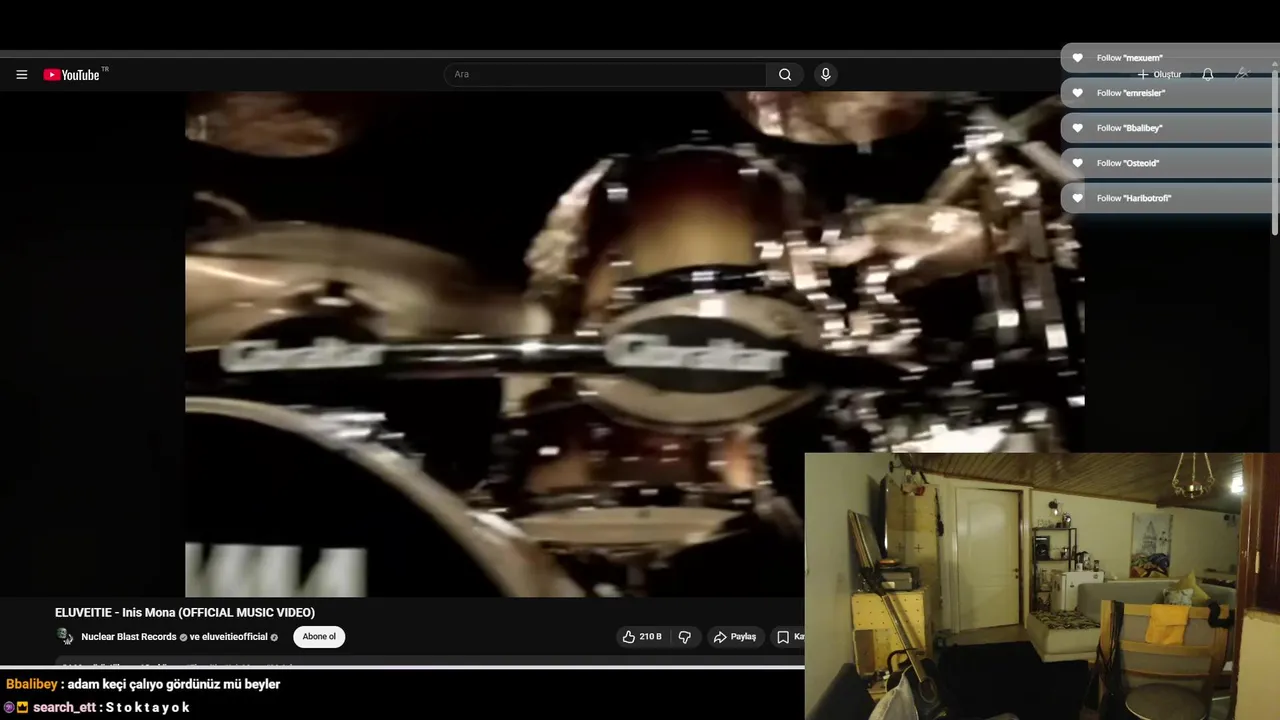Screen dimensions: 1280x720
Task: Click the Follow "emreisler" label
Action: pos(1131,93)
